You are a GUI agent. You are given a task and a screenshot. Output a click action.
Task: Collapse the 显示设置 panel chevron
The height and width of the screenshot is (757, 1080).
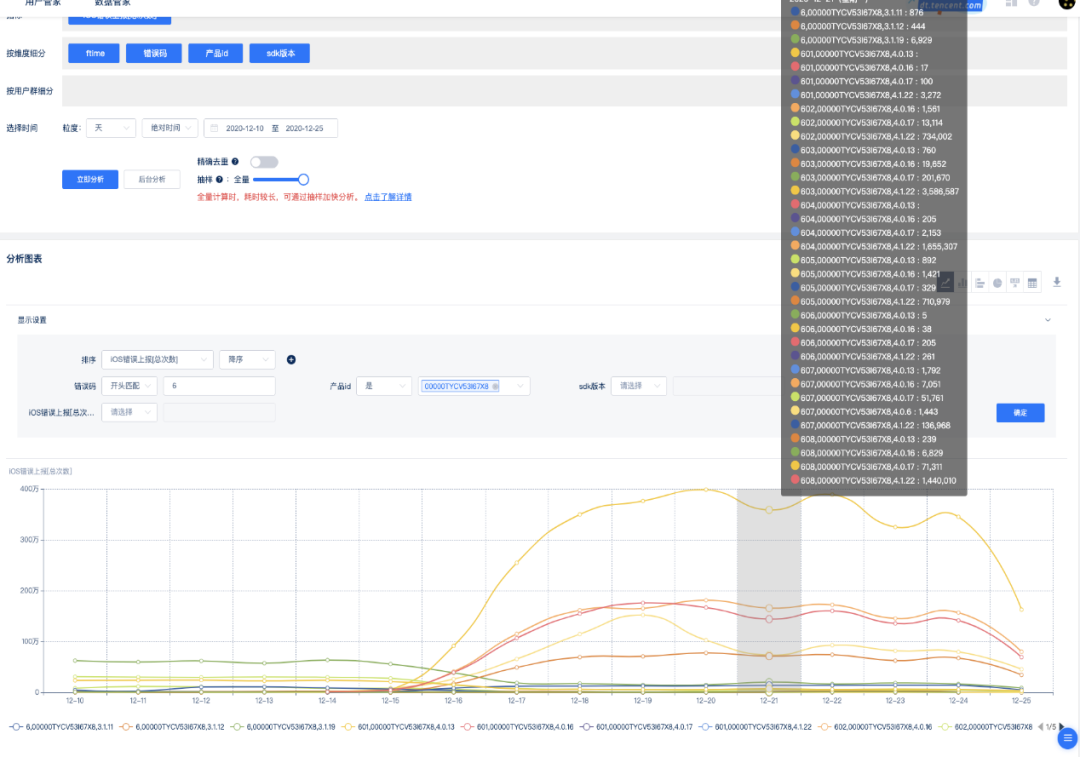[1048, 320]
